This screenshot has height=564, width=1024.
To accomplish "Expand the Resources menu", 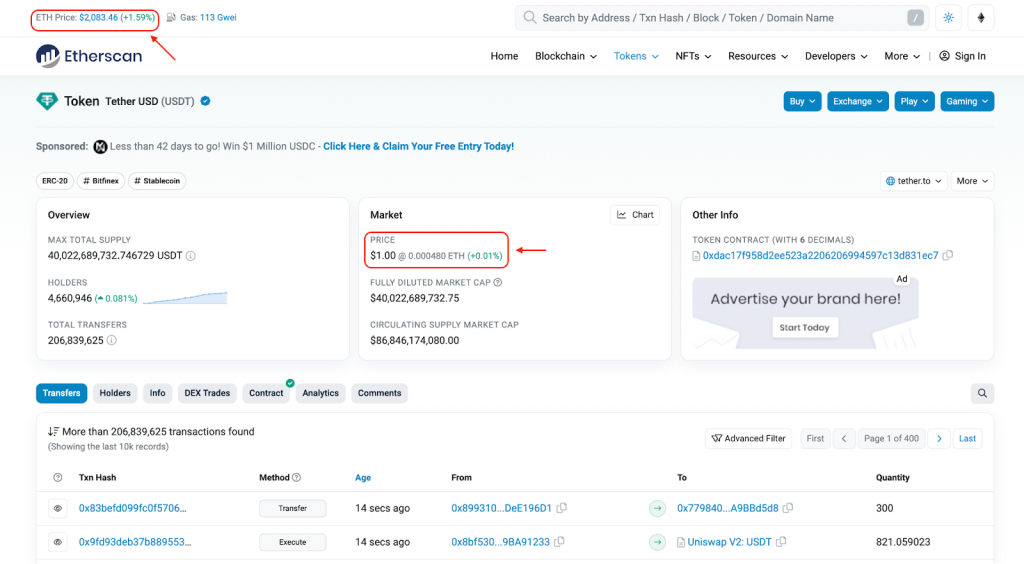I will point(758,56).
